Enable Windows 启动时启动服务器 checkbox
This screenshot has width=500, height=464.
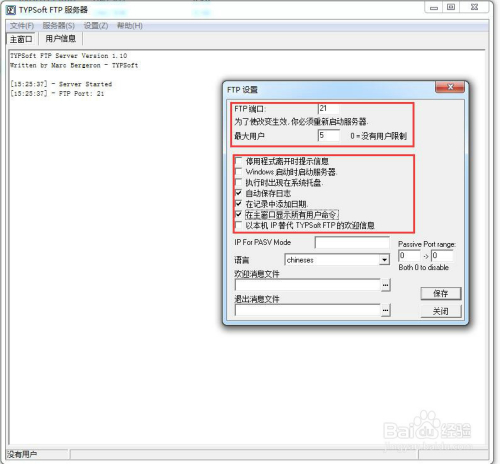(239, 172)
